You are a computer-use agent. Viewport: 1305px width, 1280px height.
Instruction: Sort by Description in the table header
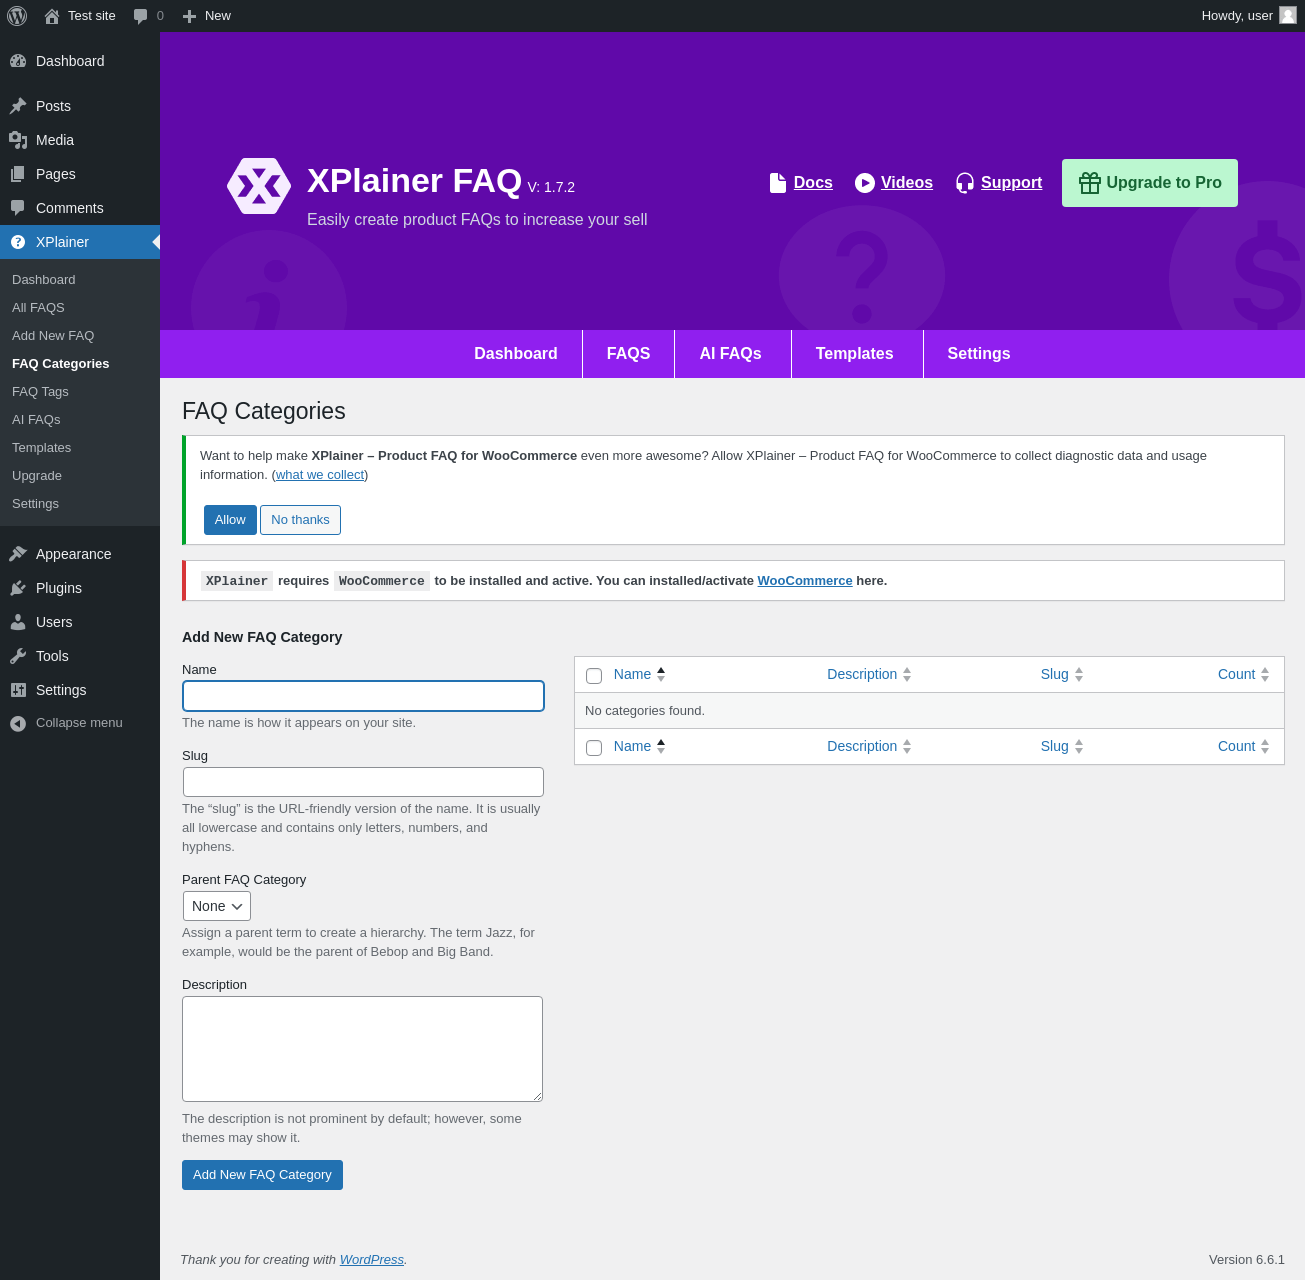(869, 675)
